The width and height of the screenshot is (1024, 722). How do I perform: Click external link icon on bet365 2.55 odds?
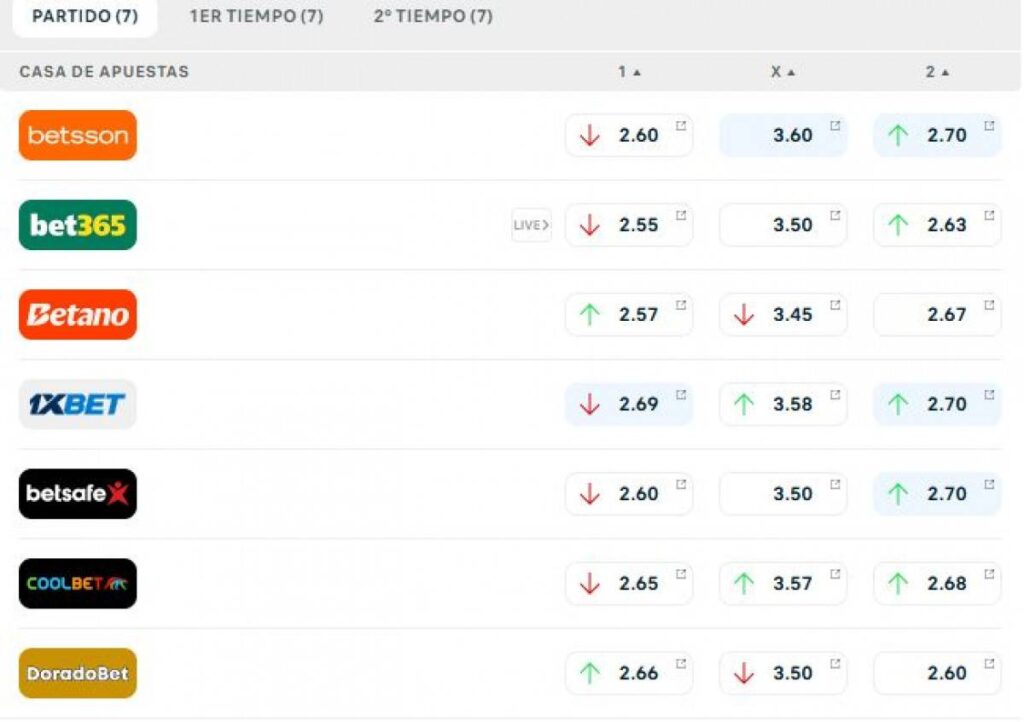tap(680, 215)
